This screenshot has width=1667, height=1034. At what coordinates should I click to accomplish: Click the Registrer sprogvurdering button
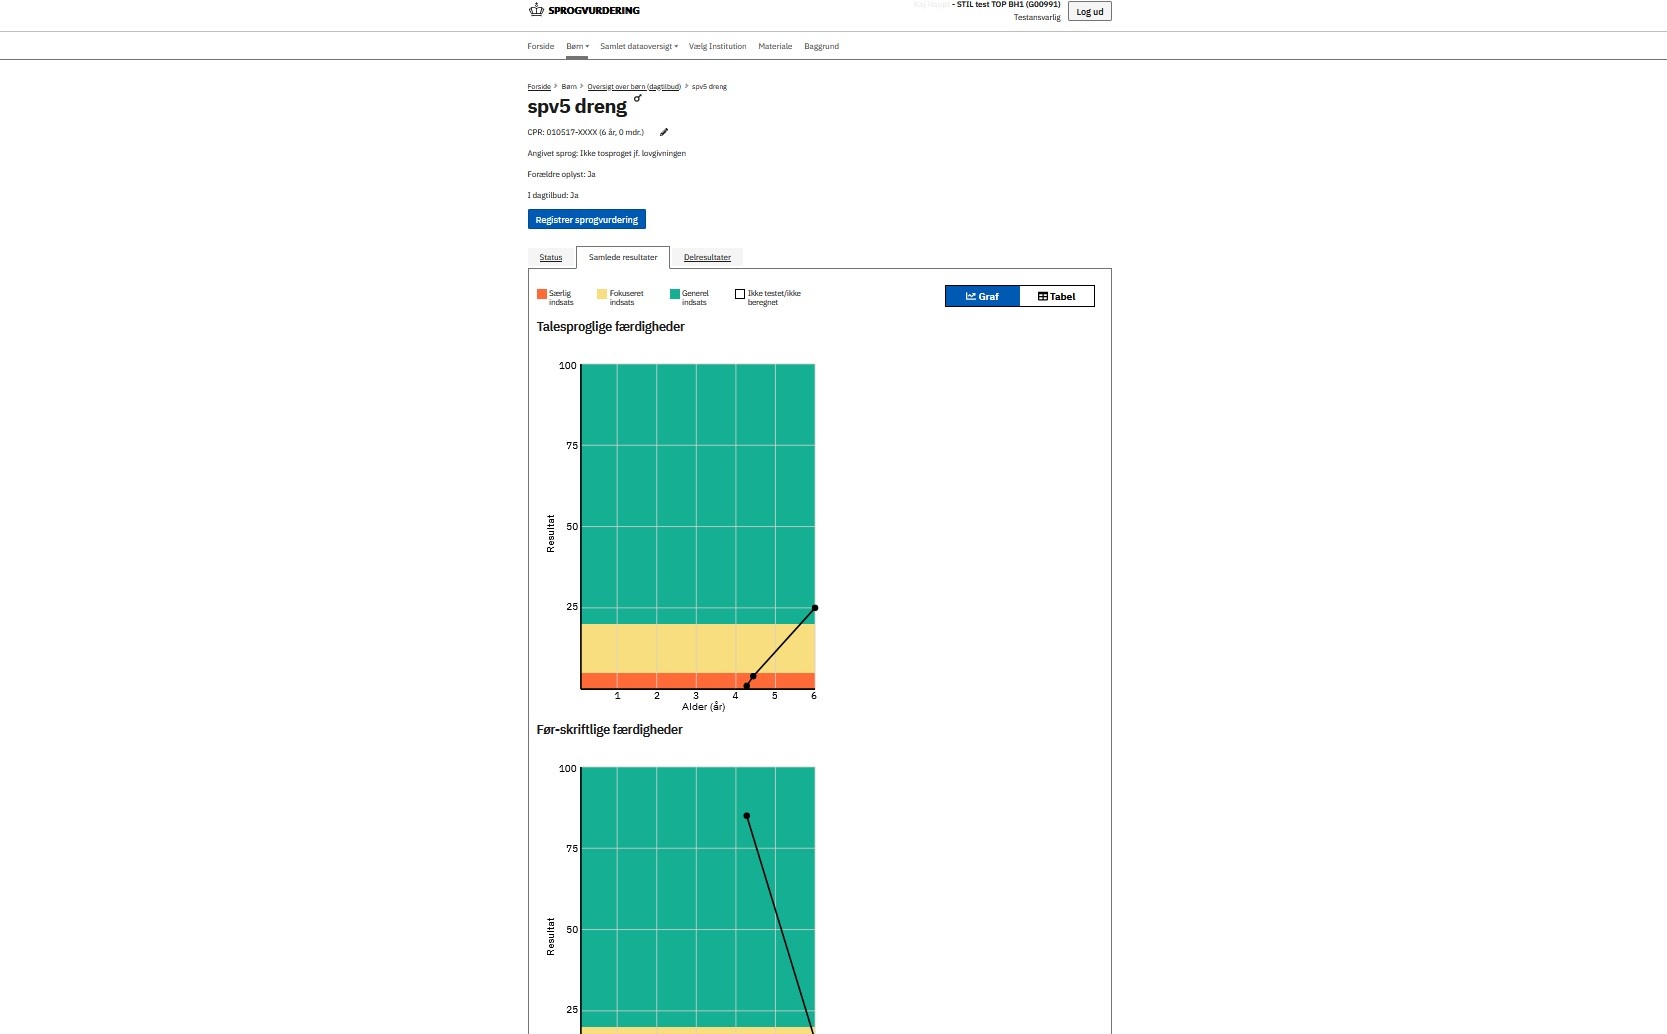pos(587,219)
